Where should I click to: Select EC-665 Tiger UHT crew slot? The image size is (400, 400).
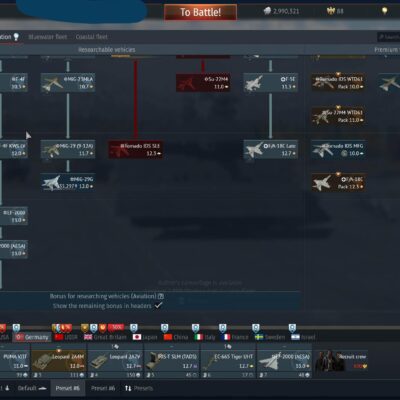click(229, 362)
